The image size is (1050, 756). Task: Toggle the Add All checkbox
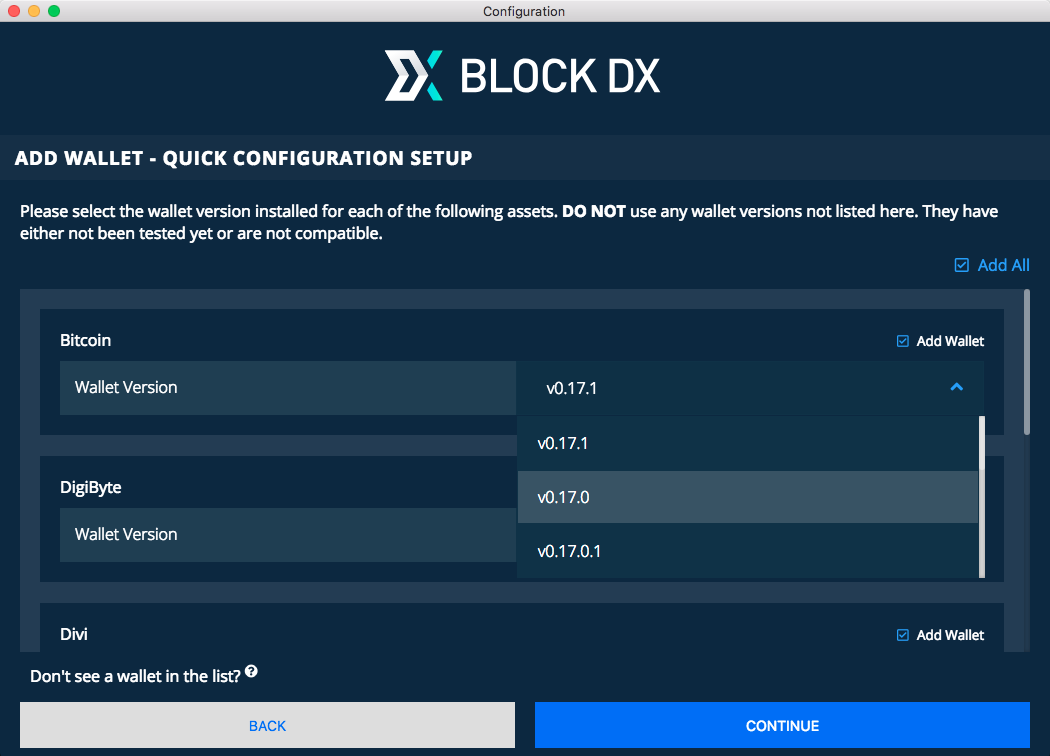click(962, 265)
